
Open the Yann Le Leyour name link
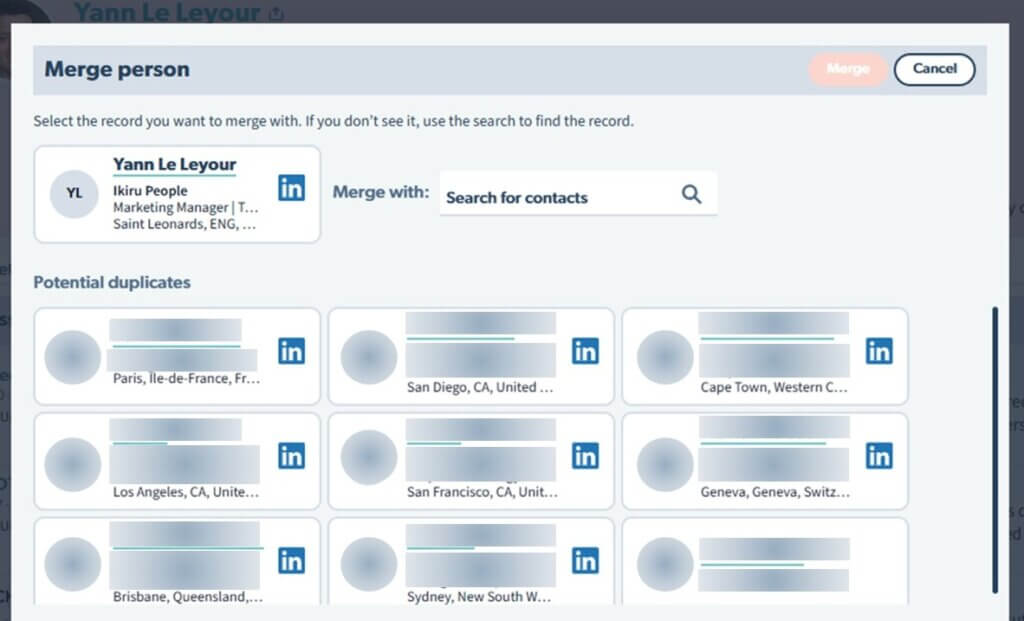(x=174, y=164)
